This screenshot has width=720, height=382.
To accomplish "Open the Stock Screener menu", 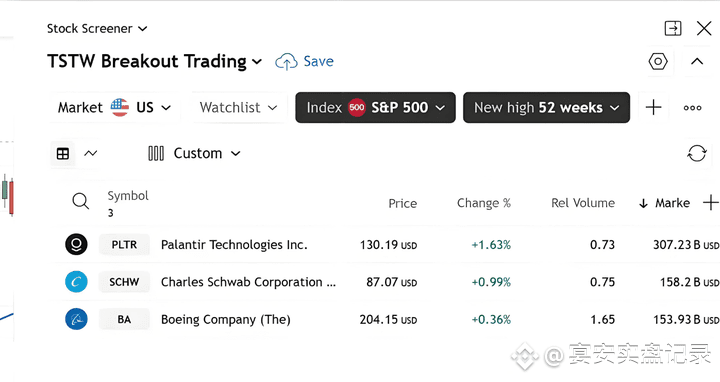I will 97,28.
